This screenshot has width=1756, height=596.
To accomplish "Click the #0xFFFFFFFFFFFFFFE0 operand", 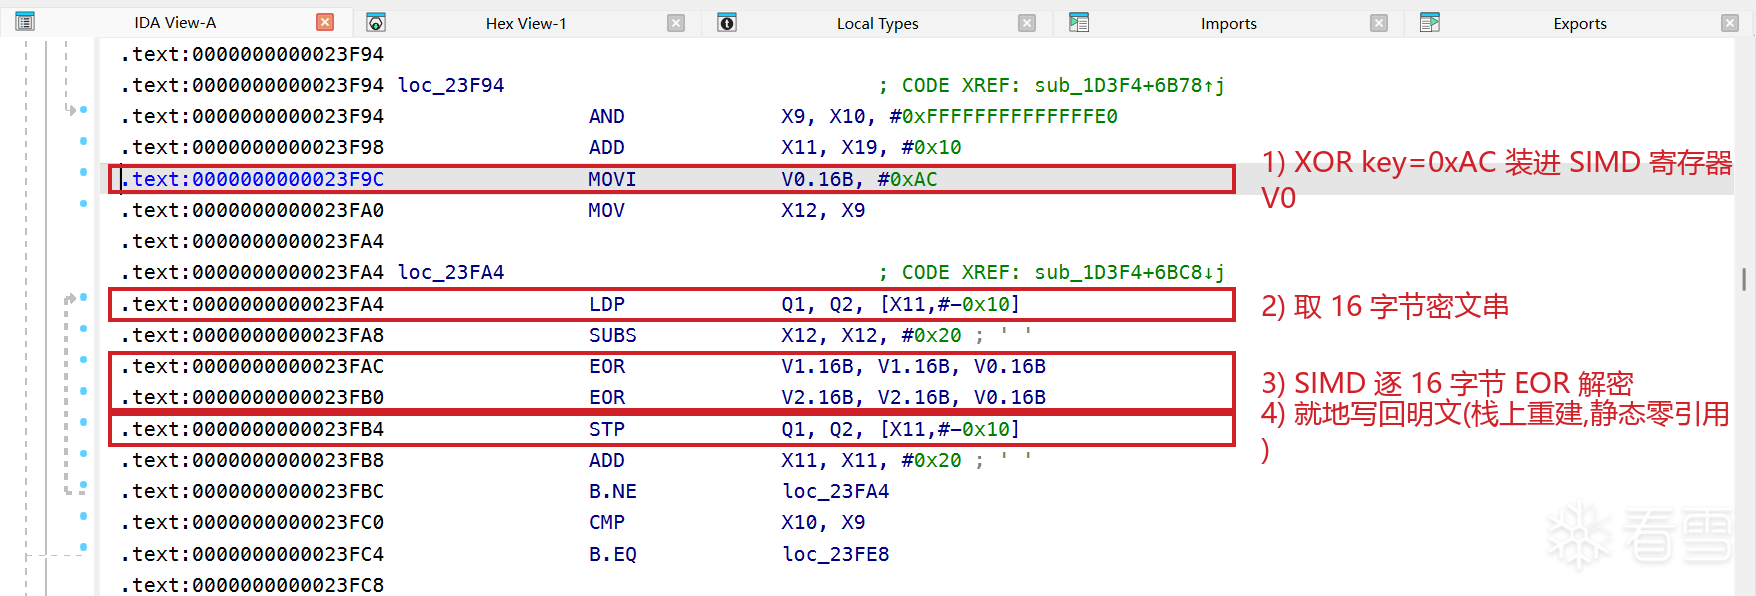I will click(1004, 116).
